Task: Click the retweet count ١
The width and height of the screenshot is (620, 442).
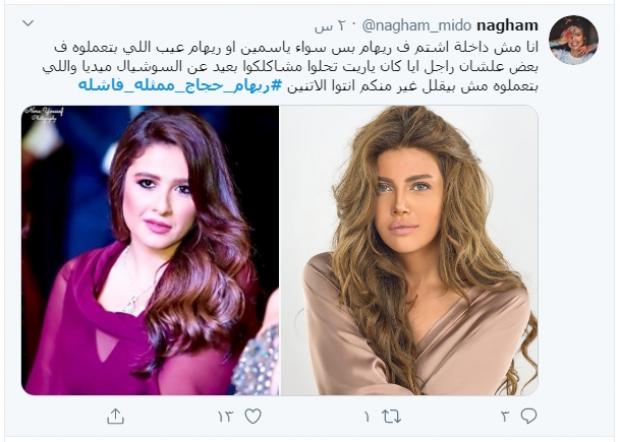Action: click(x=367, y=417)
